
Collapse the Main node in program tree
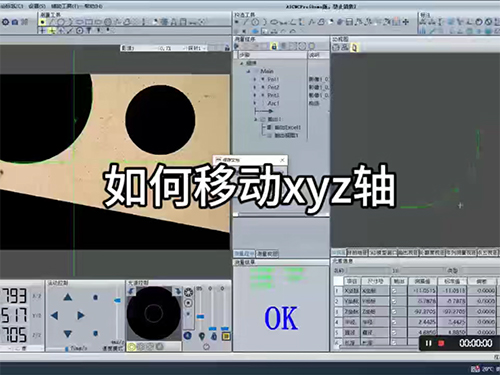pos(248,71)
